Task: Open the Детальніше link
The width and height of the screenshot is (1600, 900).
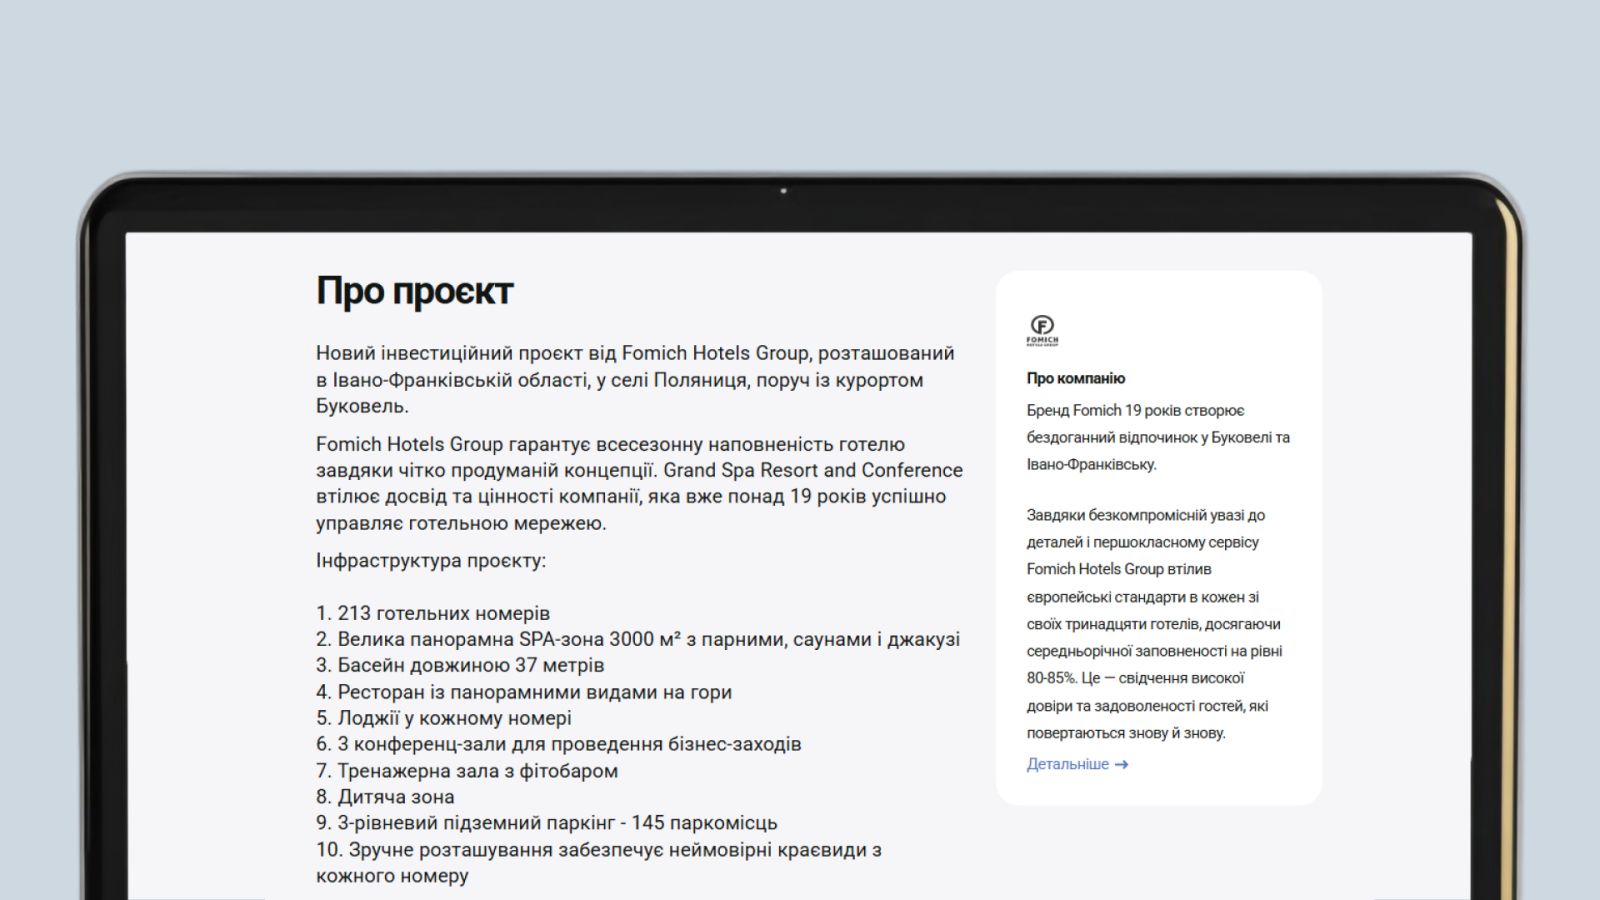Action: click(x=1067, y=764)
